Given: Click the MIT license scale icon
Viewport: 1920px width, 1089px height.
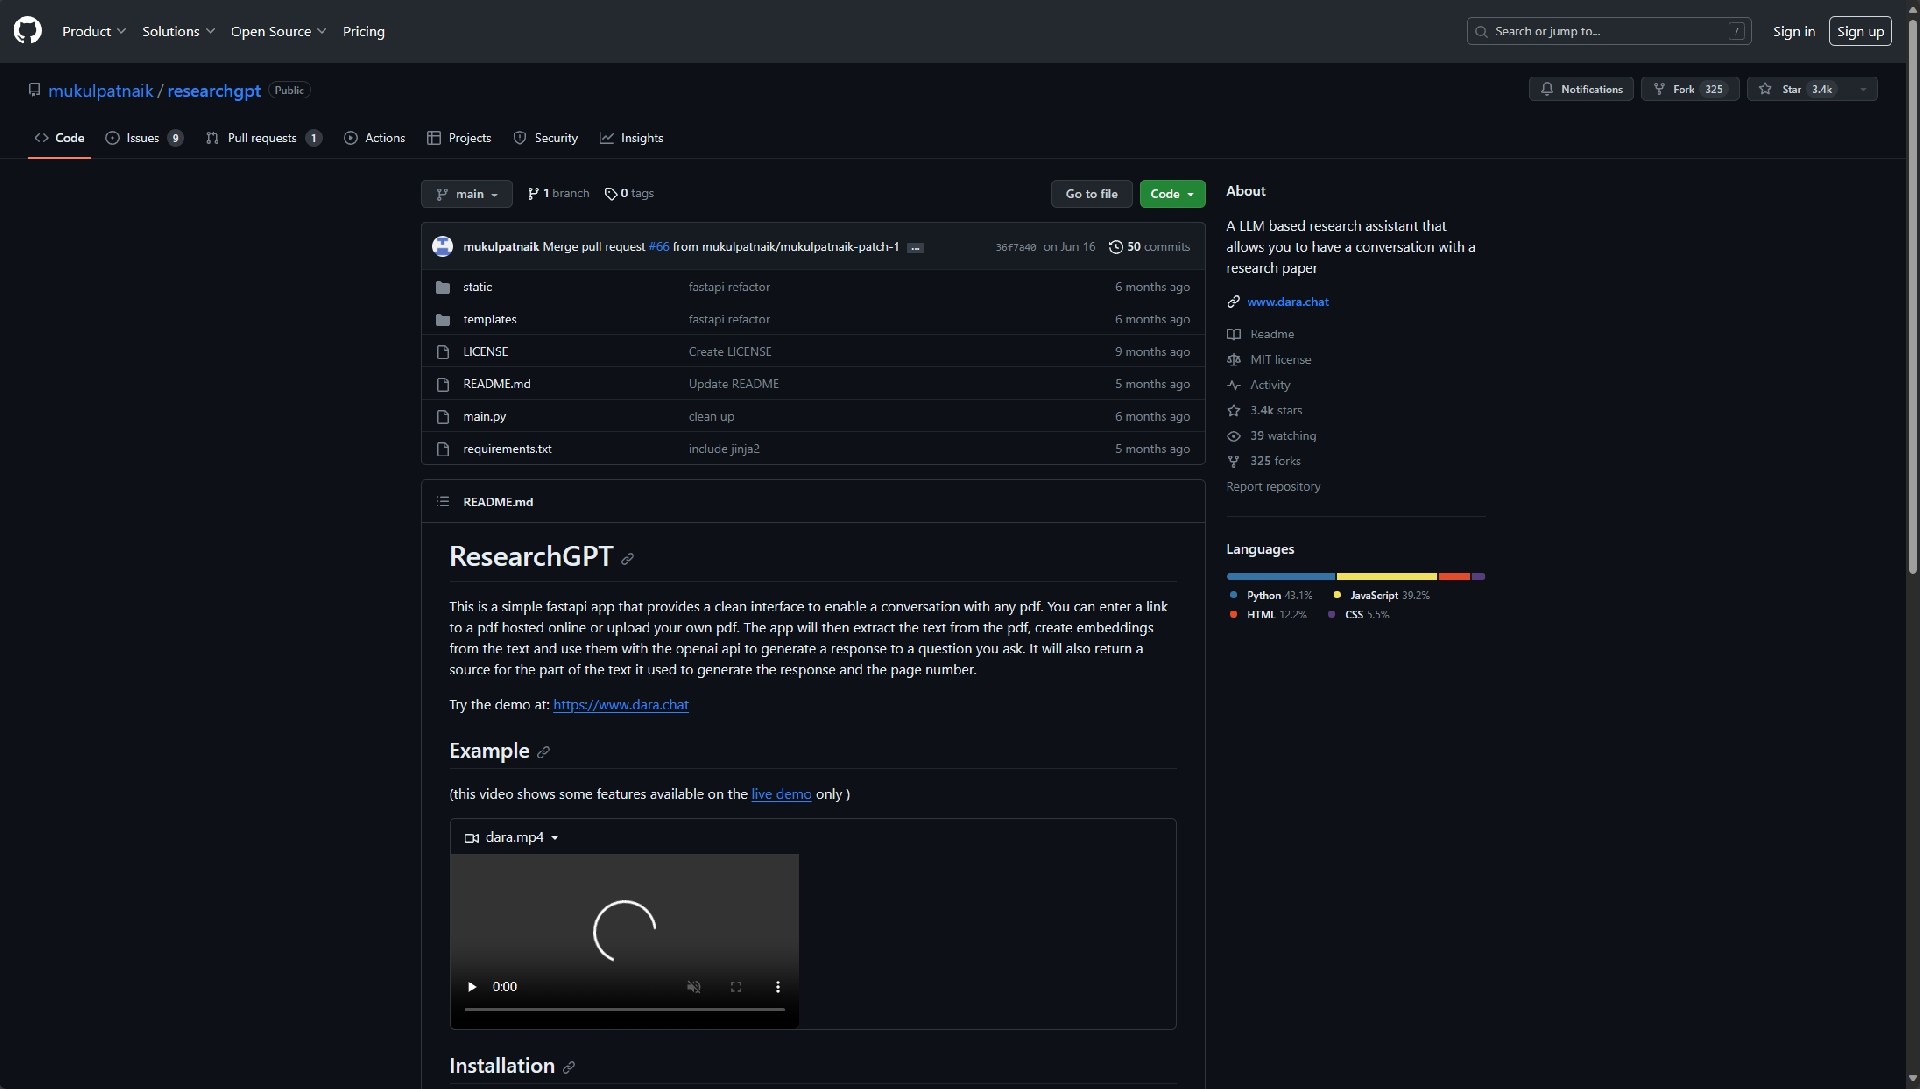Looking at the screenshot, I should (x=1234, y=360).
